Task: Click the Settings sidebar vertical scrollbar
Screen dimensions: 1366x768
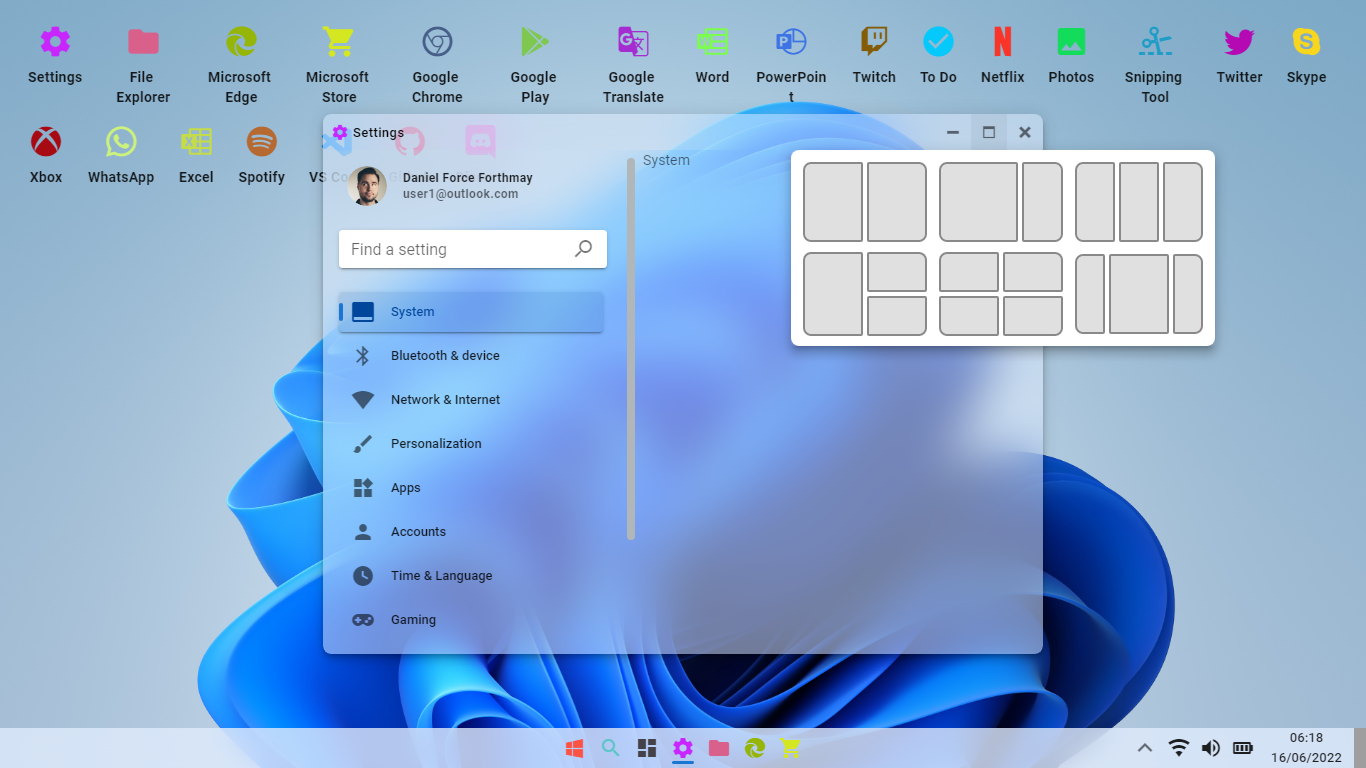Action: pyautogui.click(x=631, y=348)
